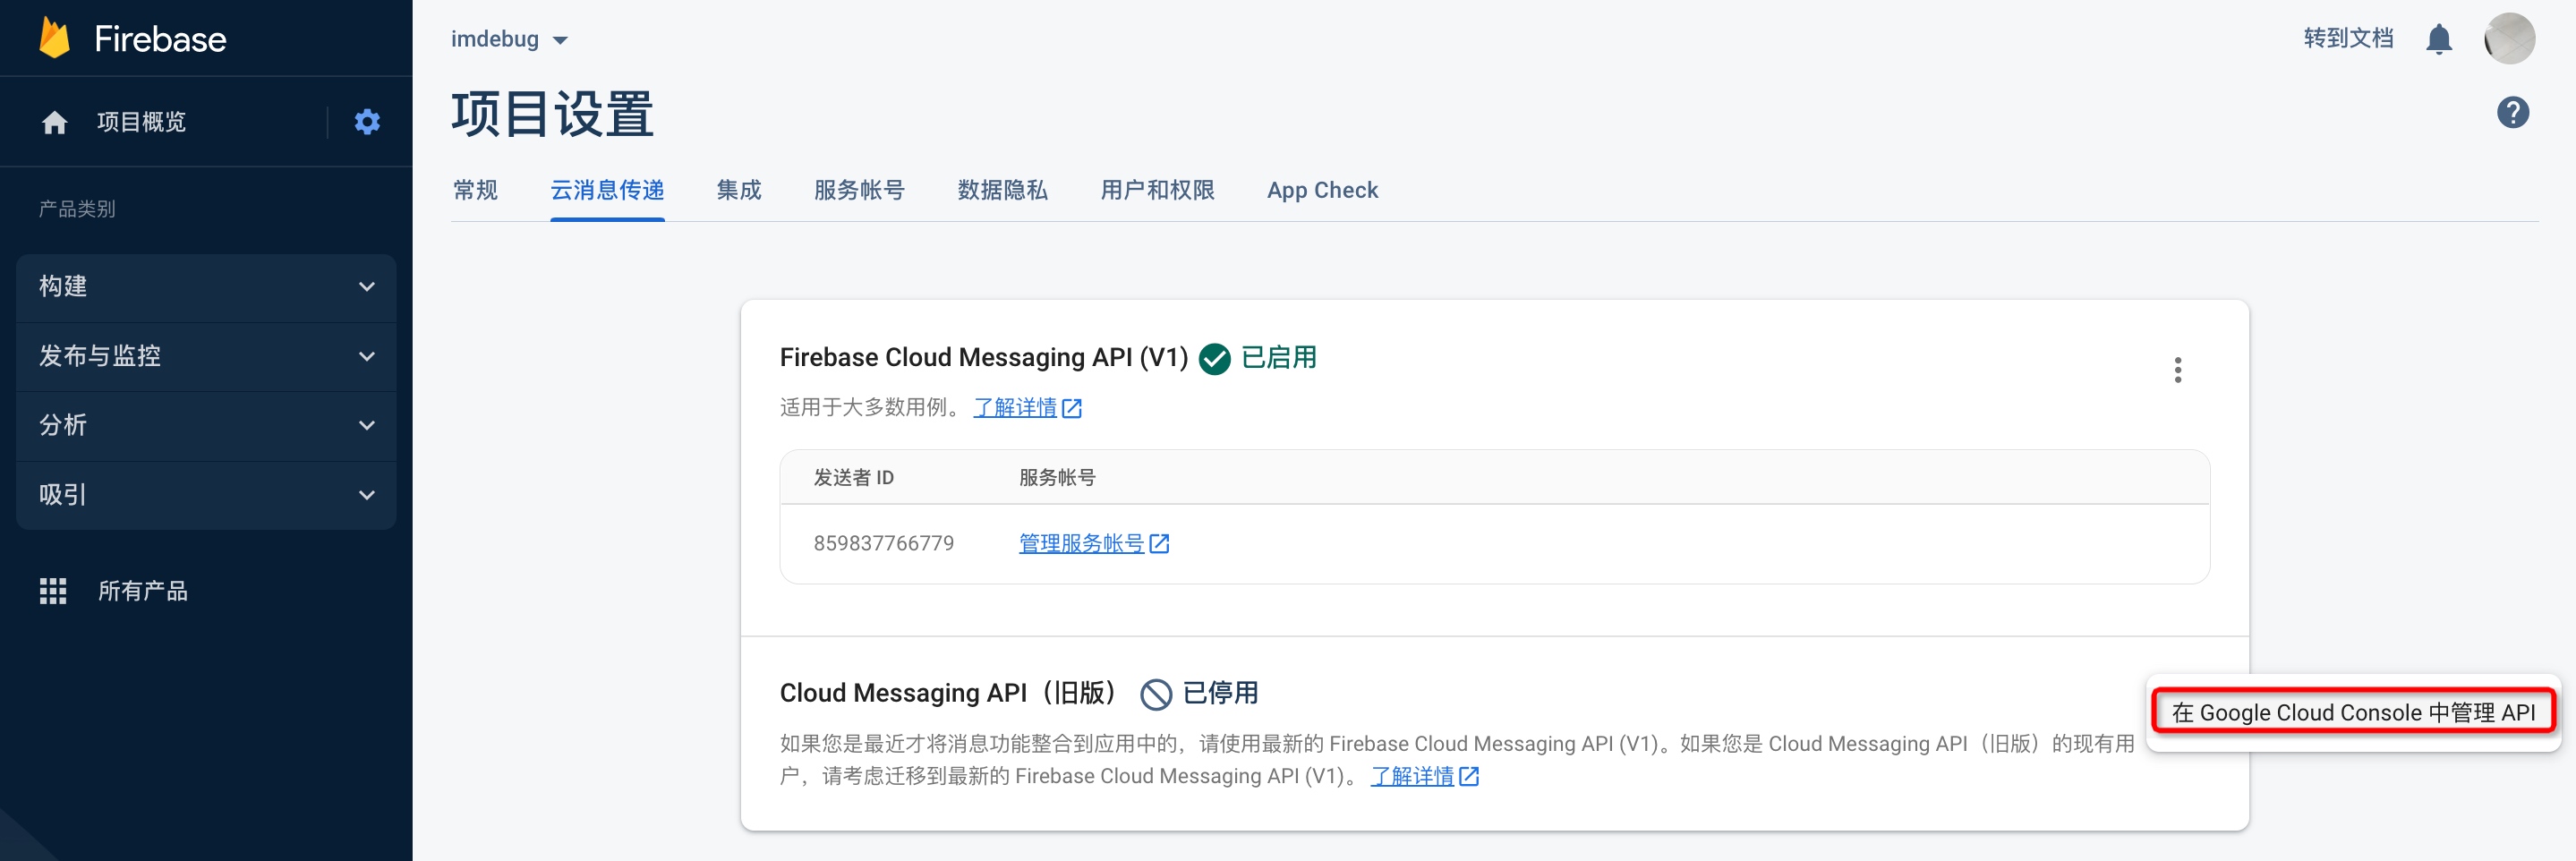The width and height of the screenshot is (2576, 861).
Task: Click the all products grid icon
Action: pos(53,591)
